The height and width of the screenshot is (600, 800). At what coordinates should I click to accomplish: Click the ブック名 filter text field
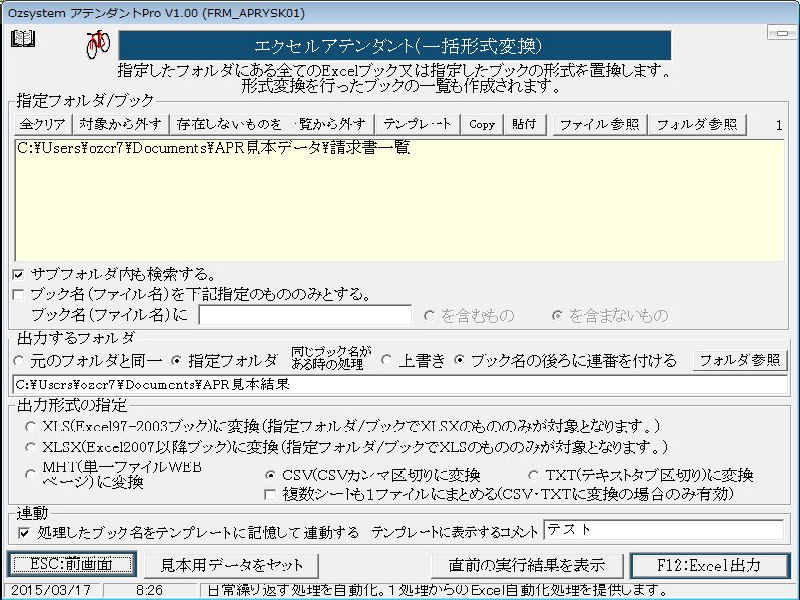304,316
